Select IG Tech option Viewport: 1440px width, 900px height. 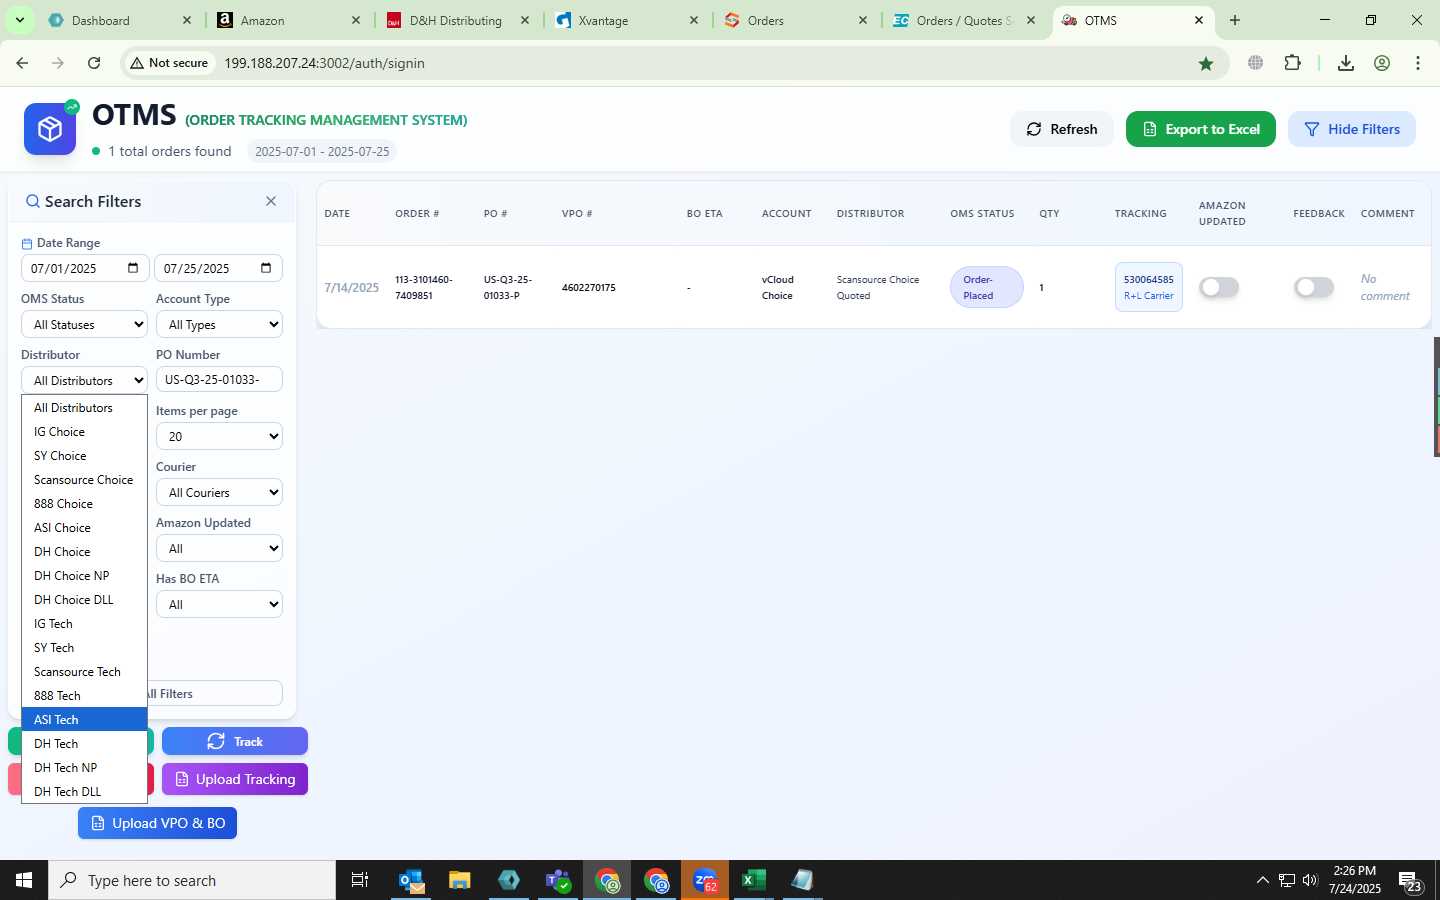point(84,624)
